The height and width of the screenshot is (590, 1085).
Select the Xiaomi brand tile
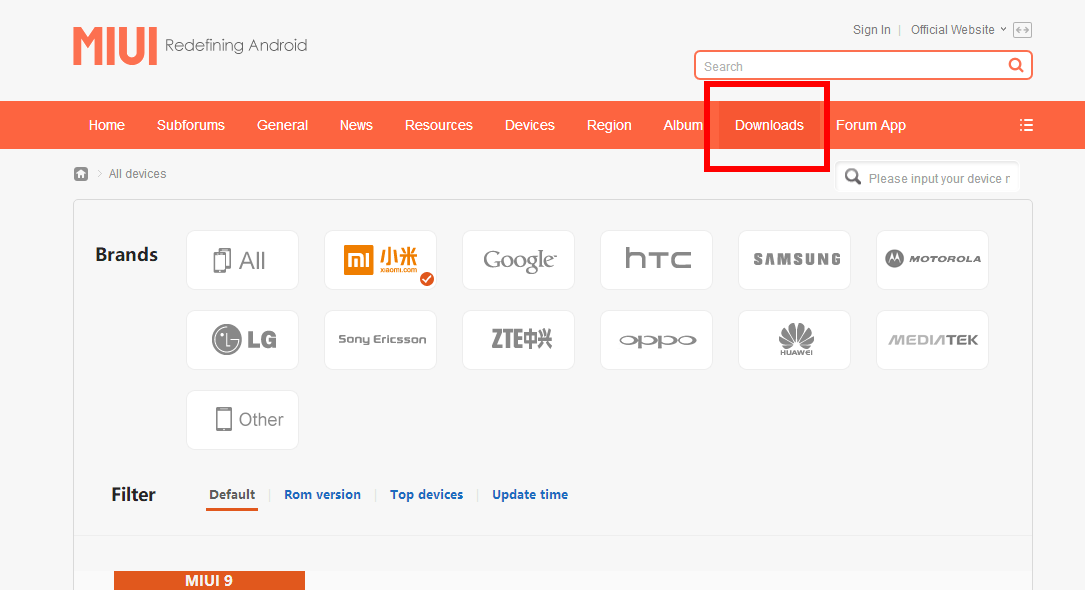(x=381, y=260)
